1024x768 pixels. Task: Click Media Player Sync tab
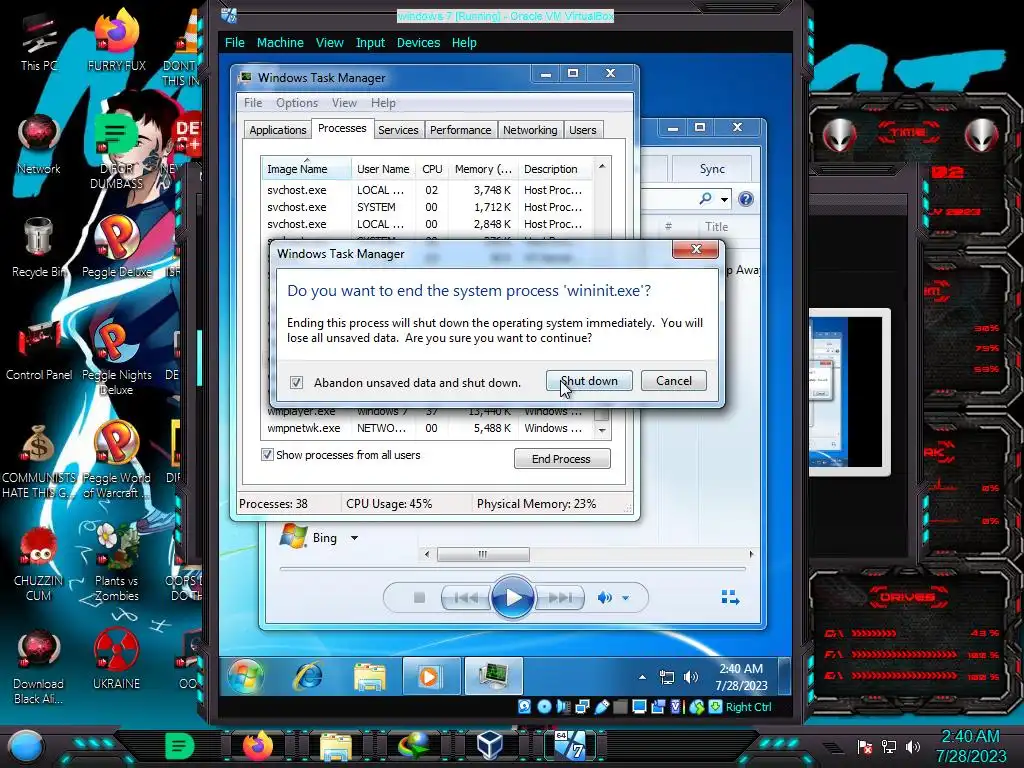pos(712,168)
